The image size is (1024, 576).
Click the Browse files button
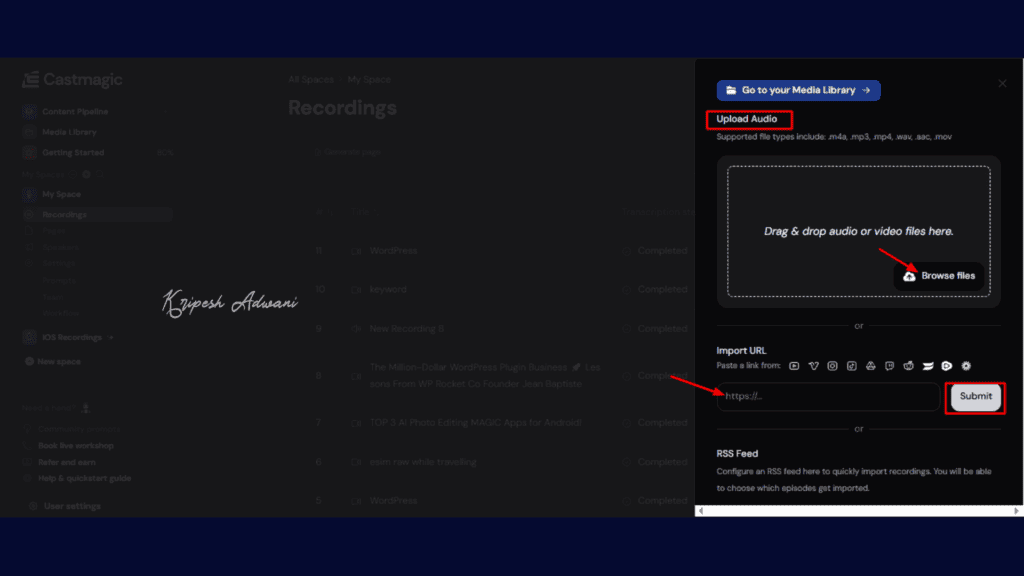tap(938, 275)
